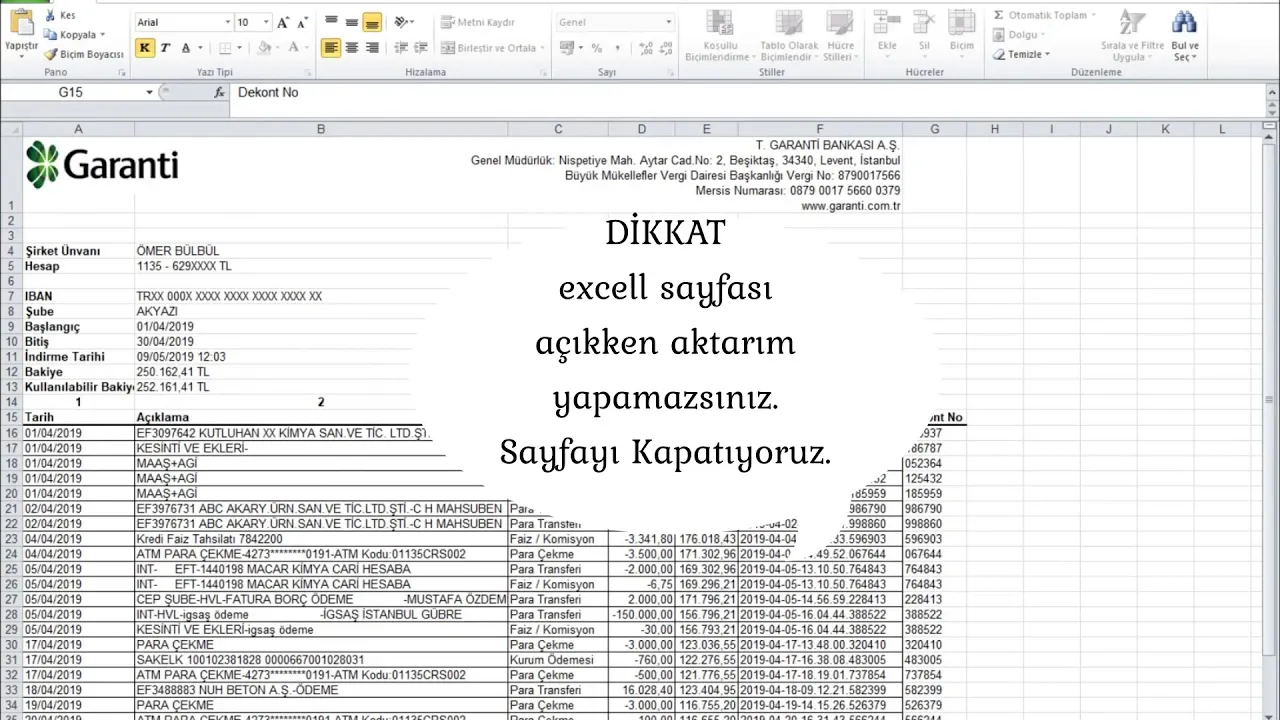Open Tablo Olarak Biçimlendir gallery
Screen dimensions: 1280x720
[788, 36]
